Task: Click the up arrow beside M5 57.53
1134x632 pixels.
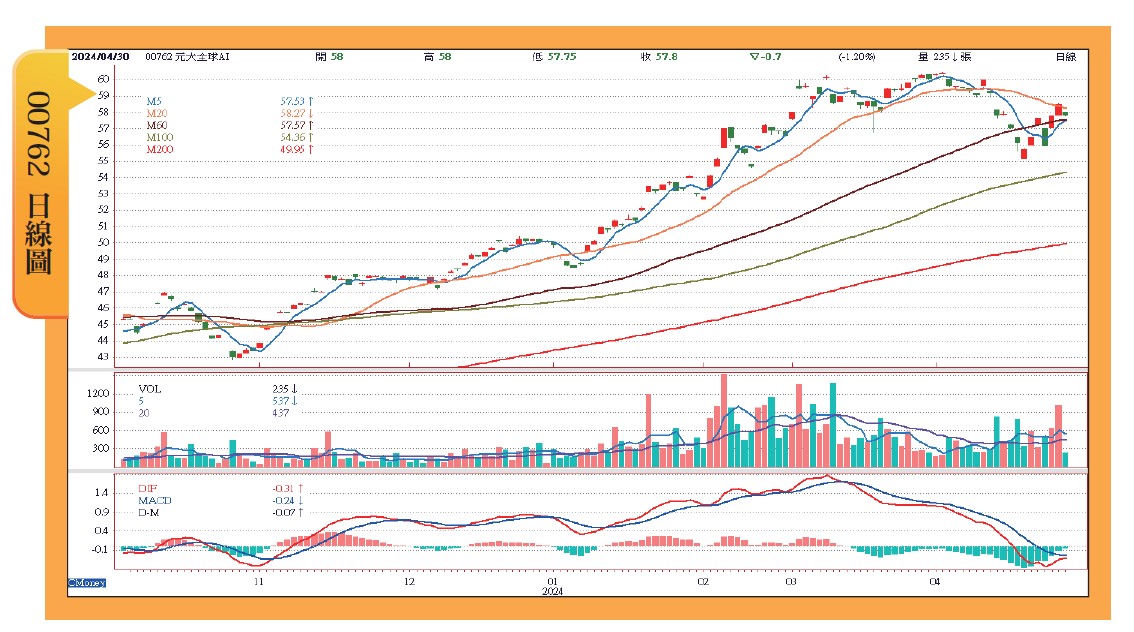Action: click(x=311, y=102)
